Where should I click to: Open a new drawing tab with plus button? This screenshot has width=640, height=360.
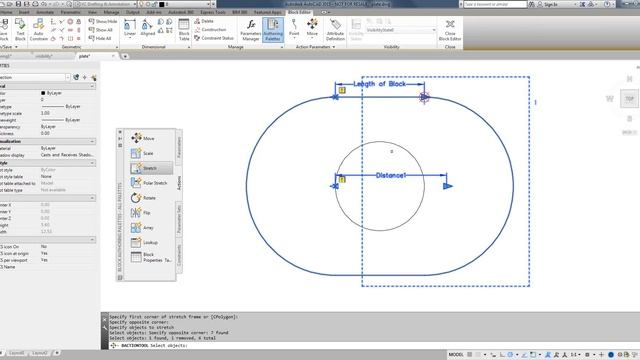(125, 56)
